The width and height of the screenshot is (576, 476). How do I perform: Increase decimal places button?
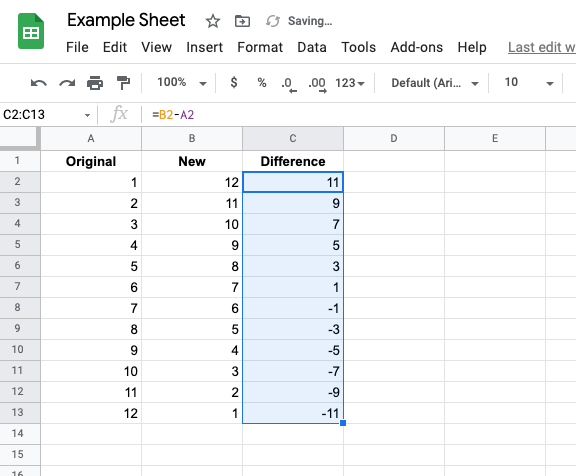point(317,84)
